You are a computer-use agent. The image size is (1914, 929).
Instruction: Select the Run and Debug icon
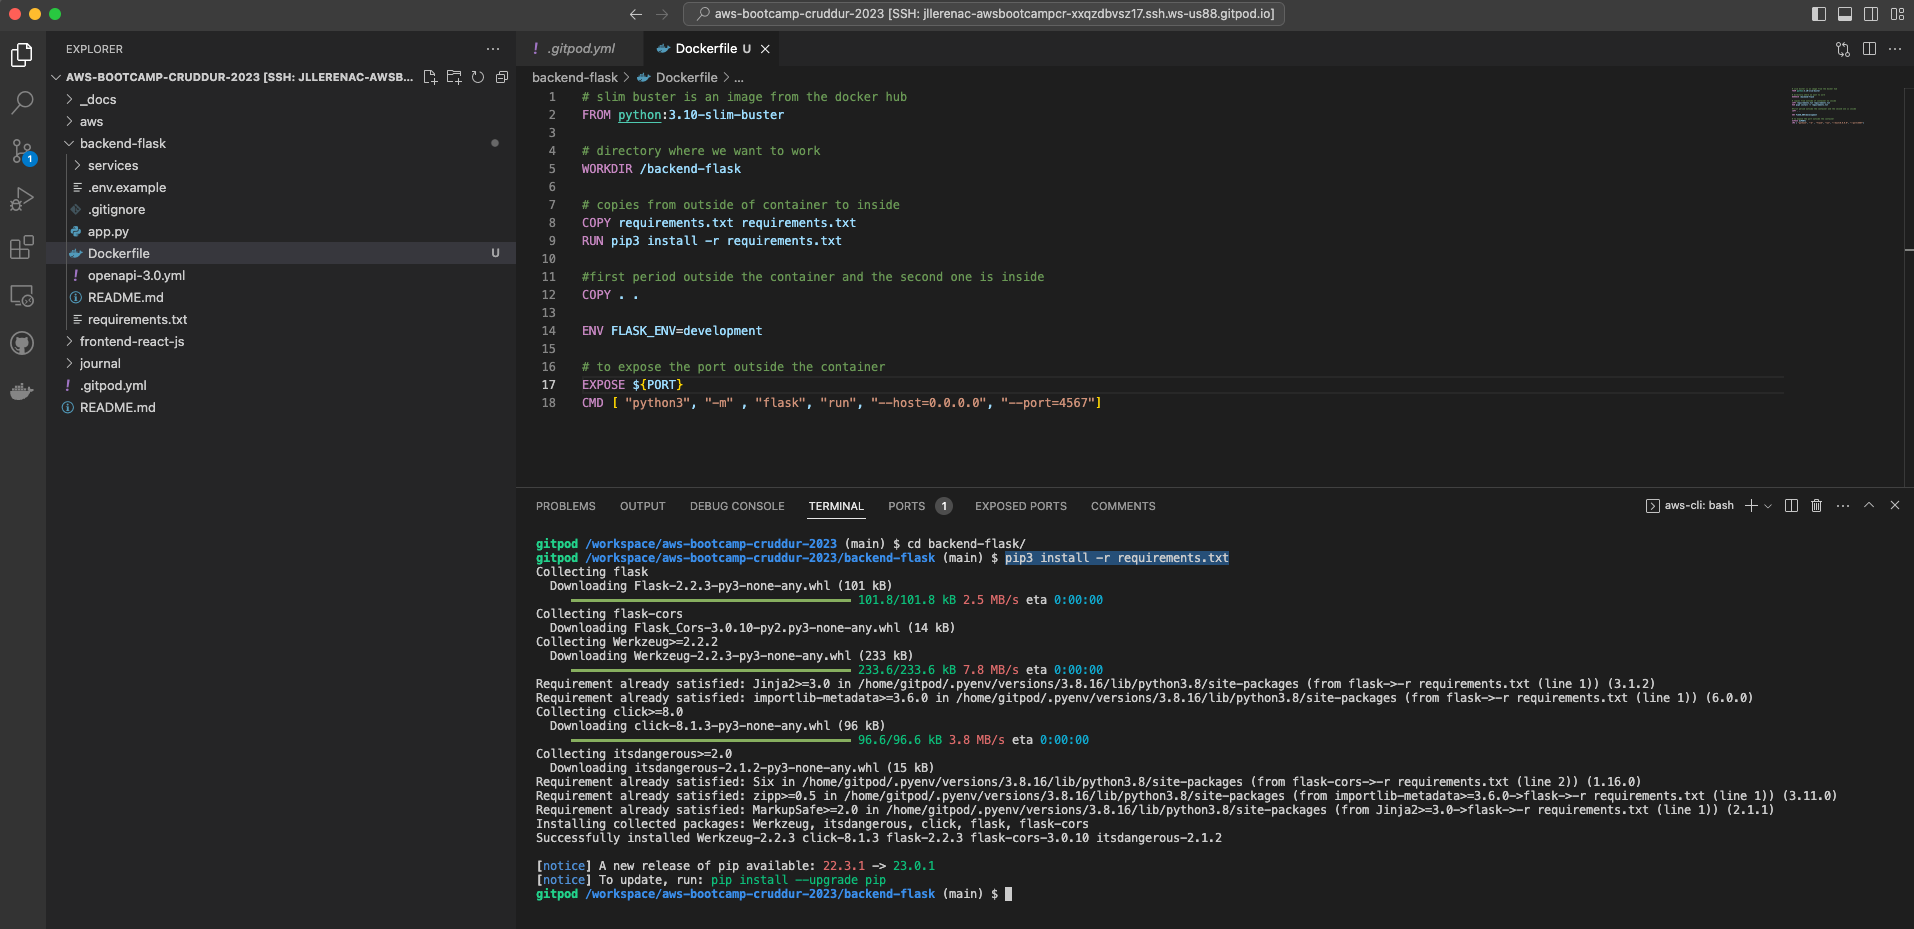(22, 199)
